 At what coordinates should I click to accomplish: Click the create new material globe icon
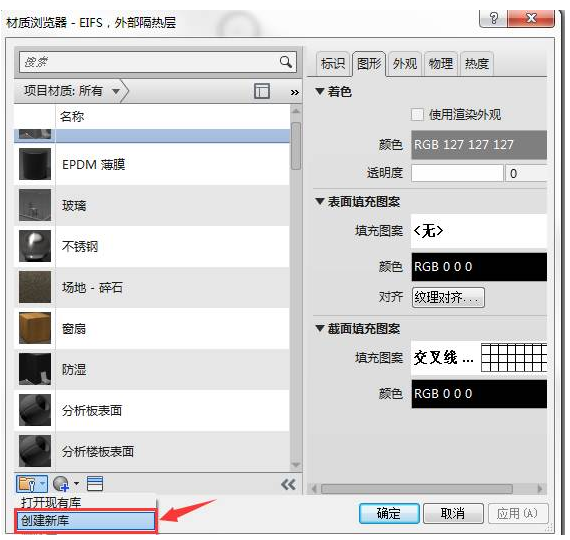pos(61,484)
